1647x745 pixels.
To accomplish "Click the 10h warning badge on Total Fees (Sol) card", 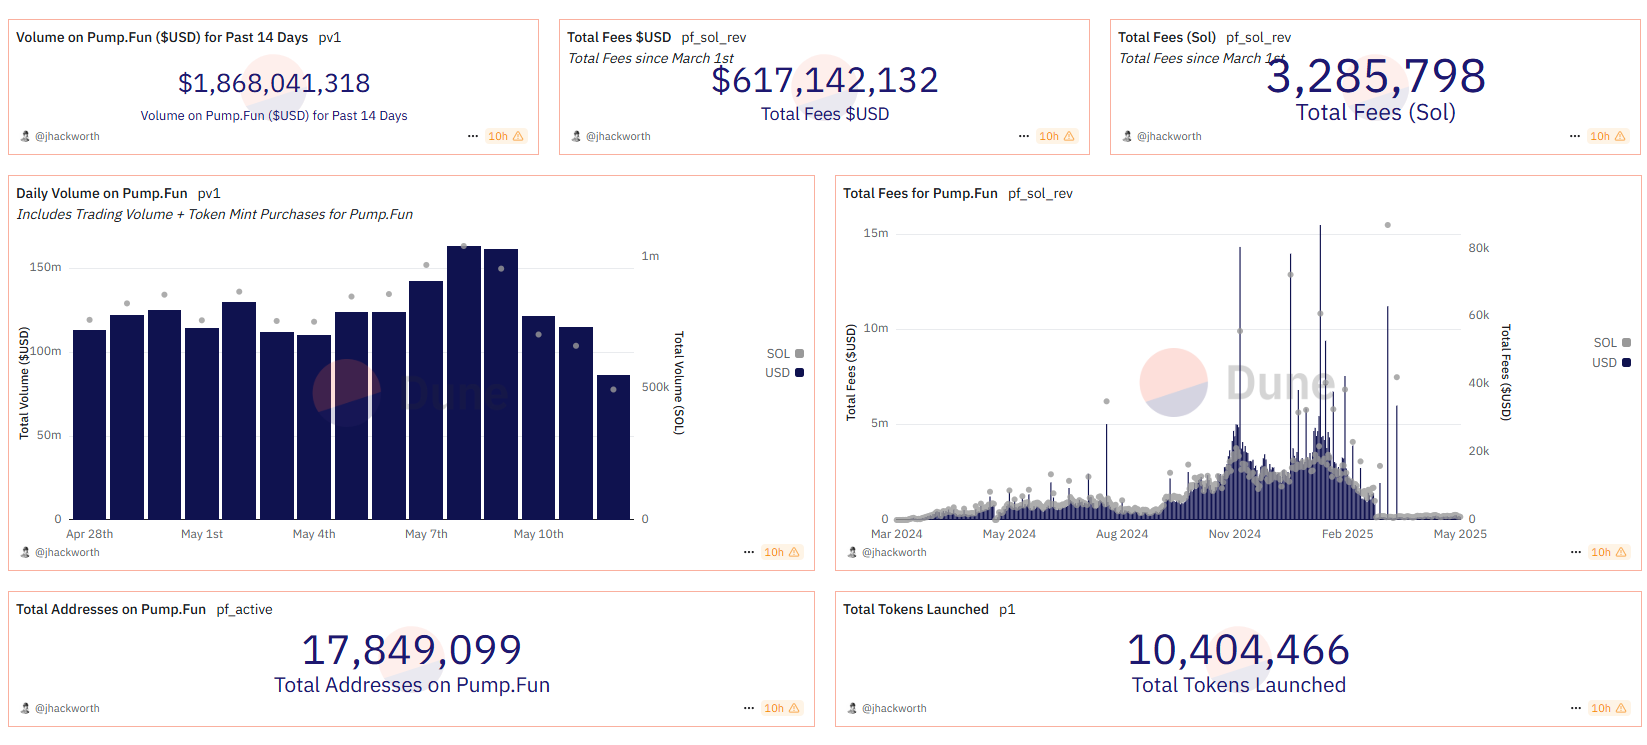I will (1608, 136).
